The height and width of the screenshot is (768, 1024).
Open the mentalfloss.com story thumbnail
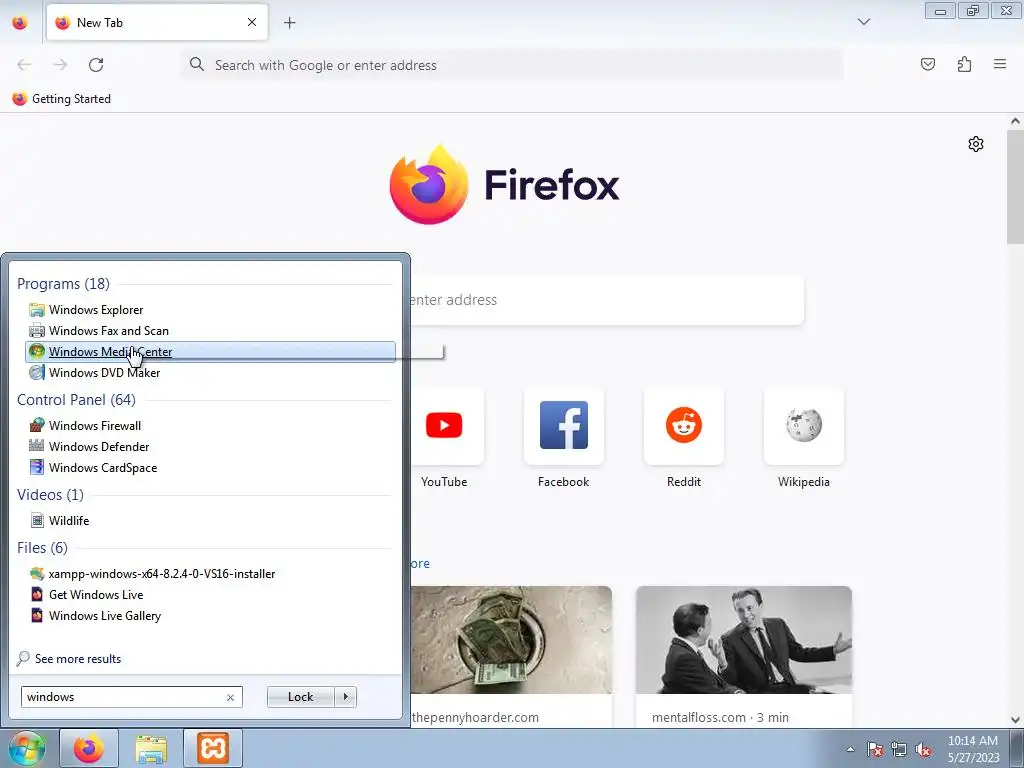744,640
